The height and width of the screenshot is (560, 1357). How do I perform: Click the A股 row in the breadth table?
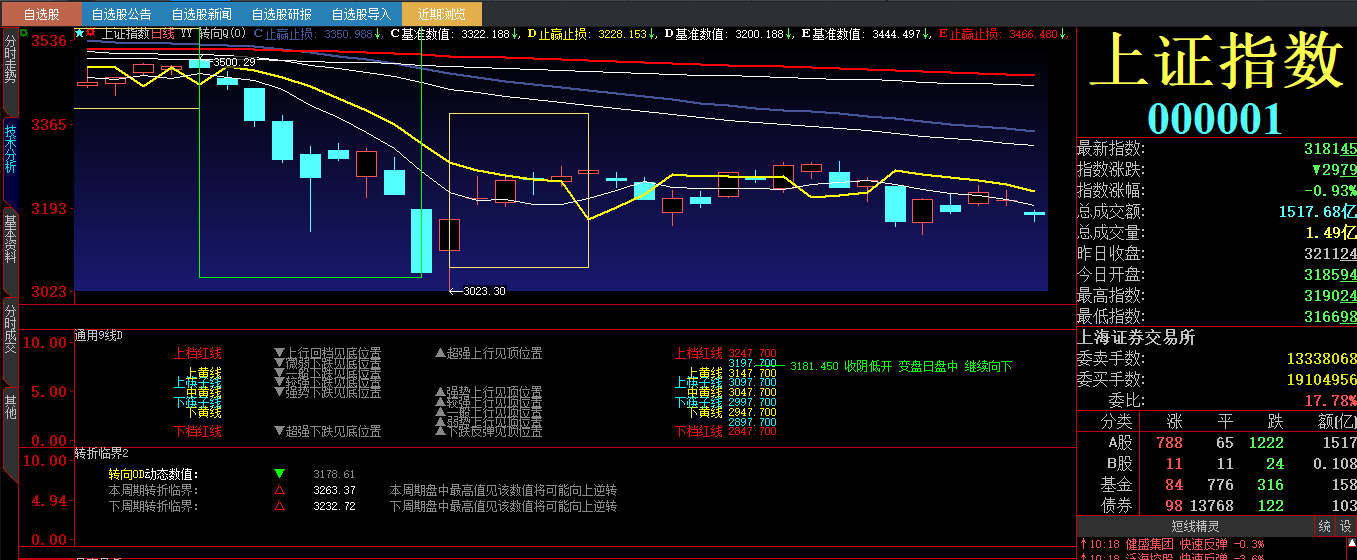pyautogui.click(x=1216, y=442)
